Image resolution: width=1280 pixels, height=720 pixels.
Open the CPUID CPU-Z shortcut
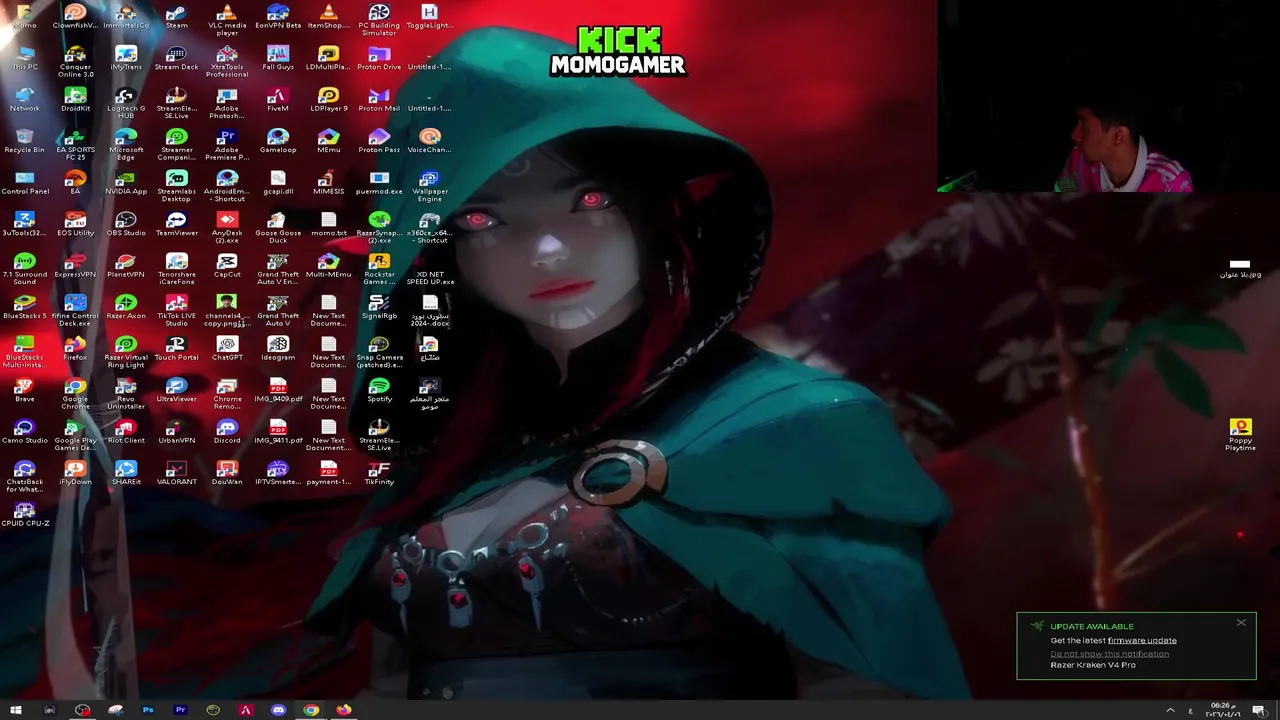pyautogui.click(x=25, y=515)
